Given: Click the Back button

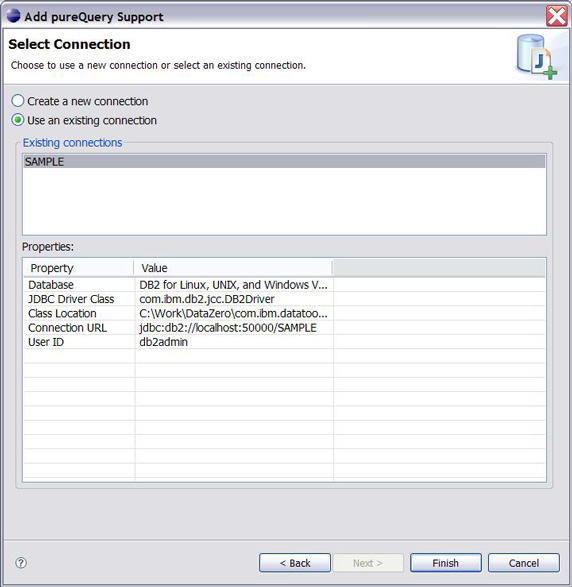Looking at the screenshot, I should pyautogui.click(x=295, y=563).
